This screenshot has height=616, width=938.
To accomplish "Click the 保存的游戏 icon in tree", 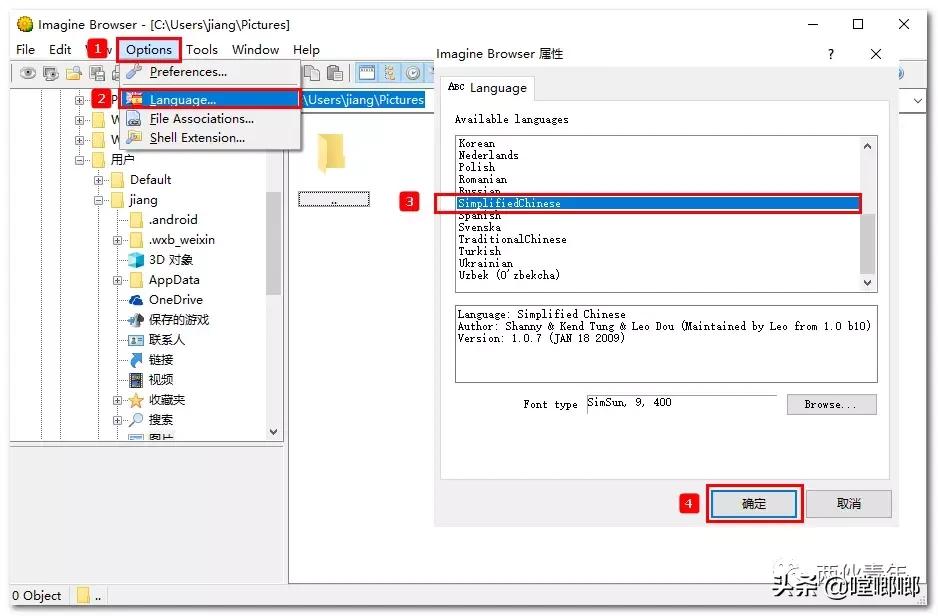I will coord(136,320).
